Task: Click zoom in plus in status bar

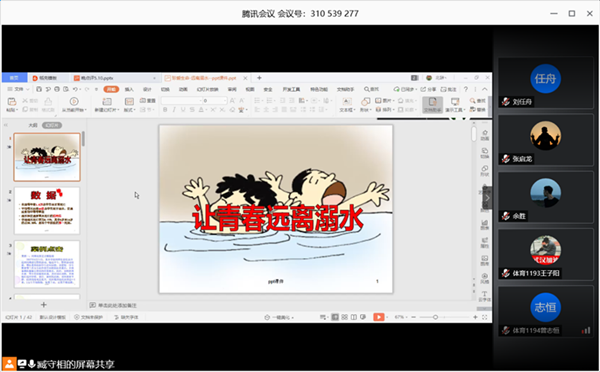Action: (475, 317)
